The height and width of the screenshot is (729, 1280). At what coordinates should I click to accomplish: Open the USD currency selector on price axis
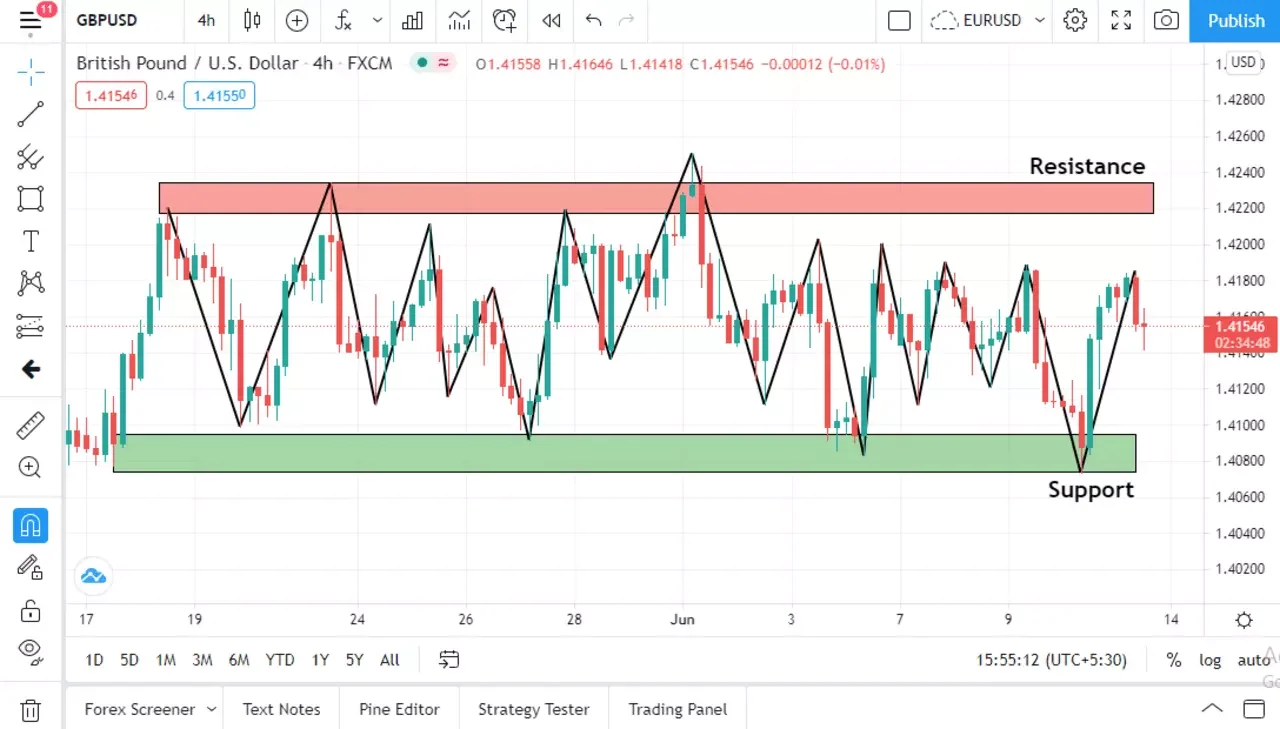[x=1243, y=62]
